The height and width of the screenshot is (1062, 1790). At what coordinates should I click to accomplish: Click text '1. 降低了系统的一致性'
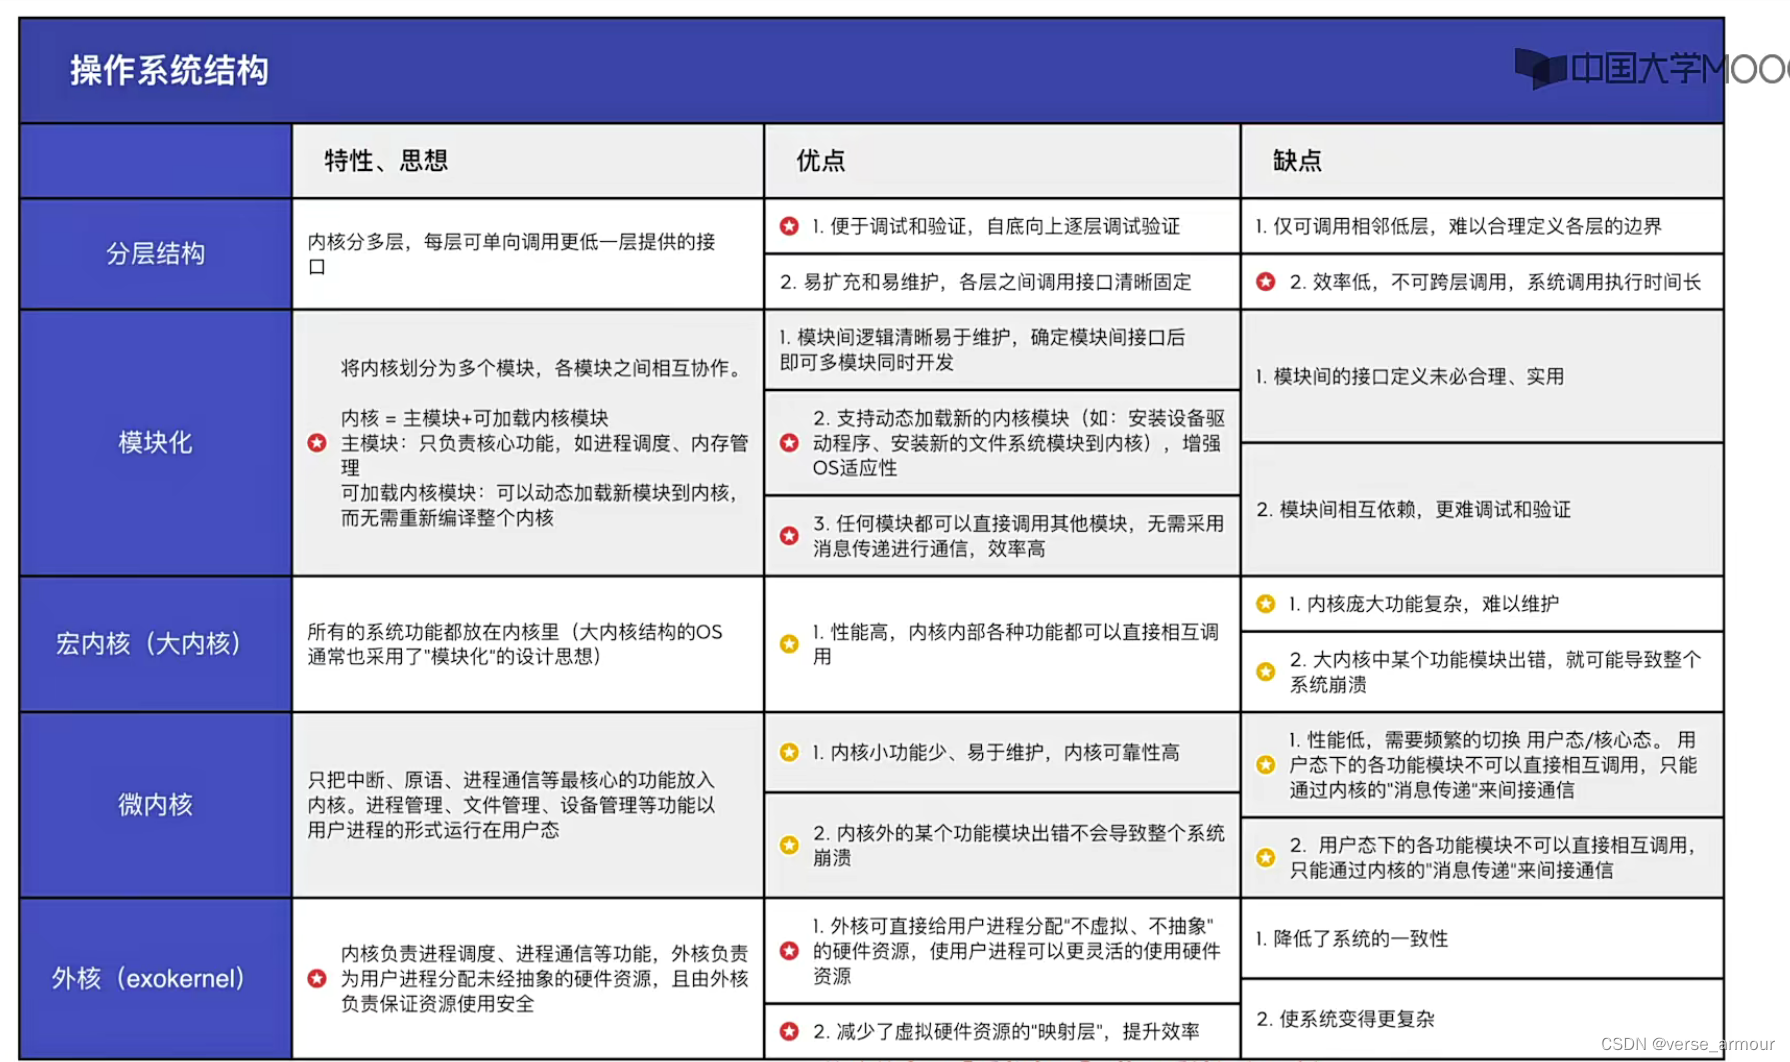tap(1352, 938)
